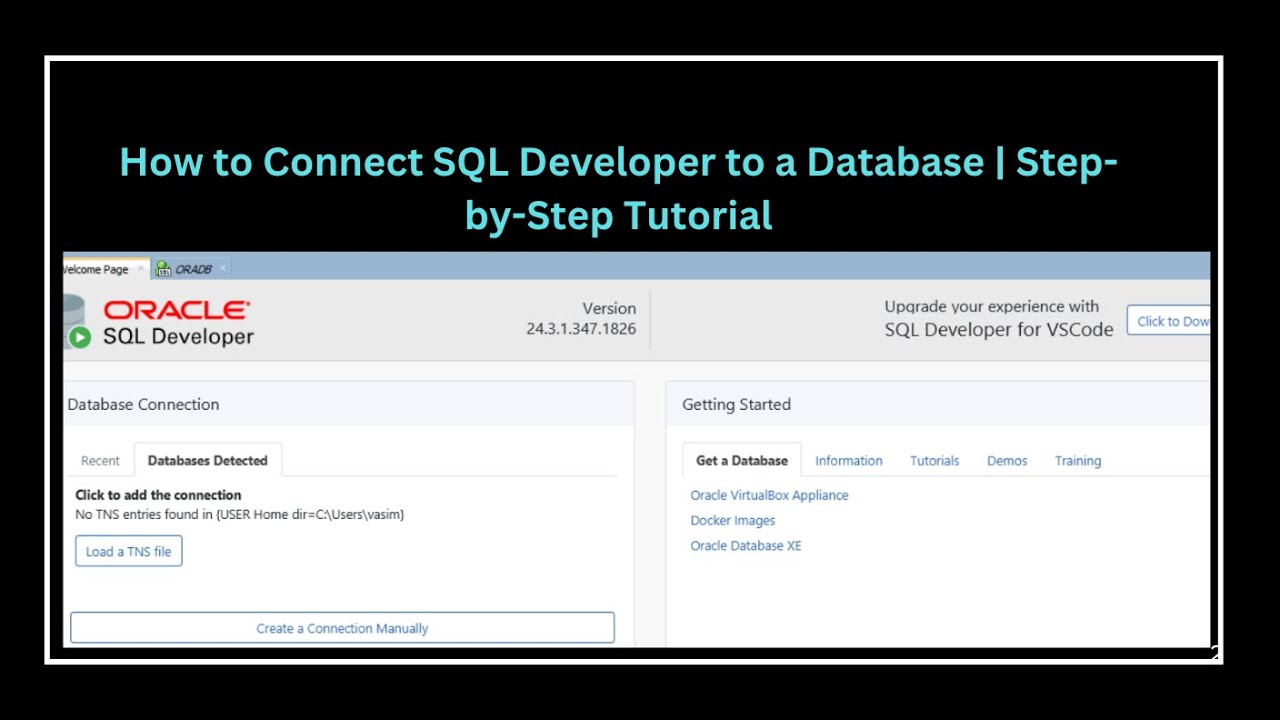Switch to the Demos tab
The image size is (1280, 720).
[1007, 461]
